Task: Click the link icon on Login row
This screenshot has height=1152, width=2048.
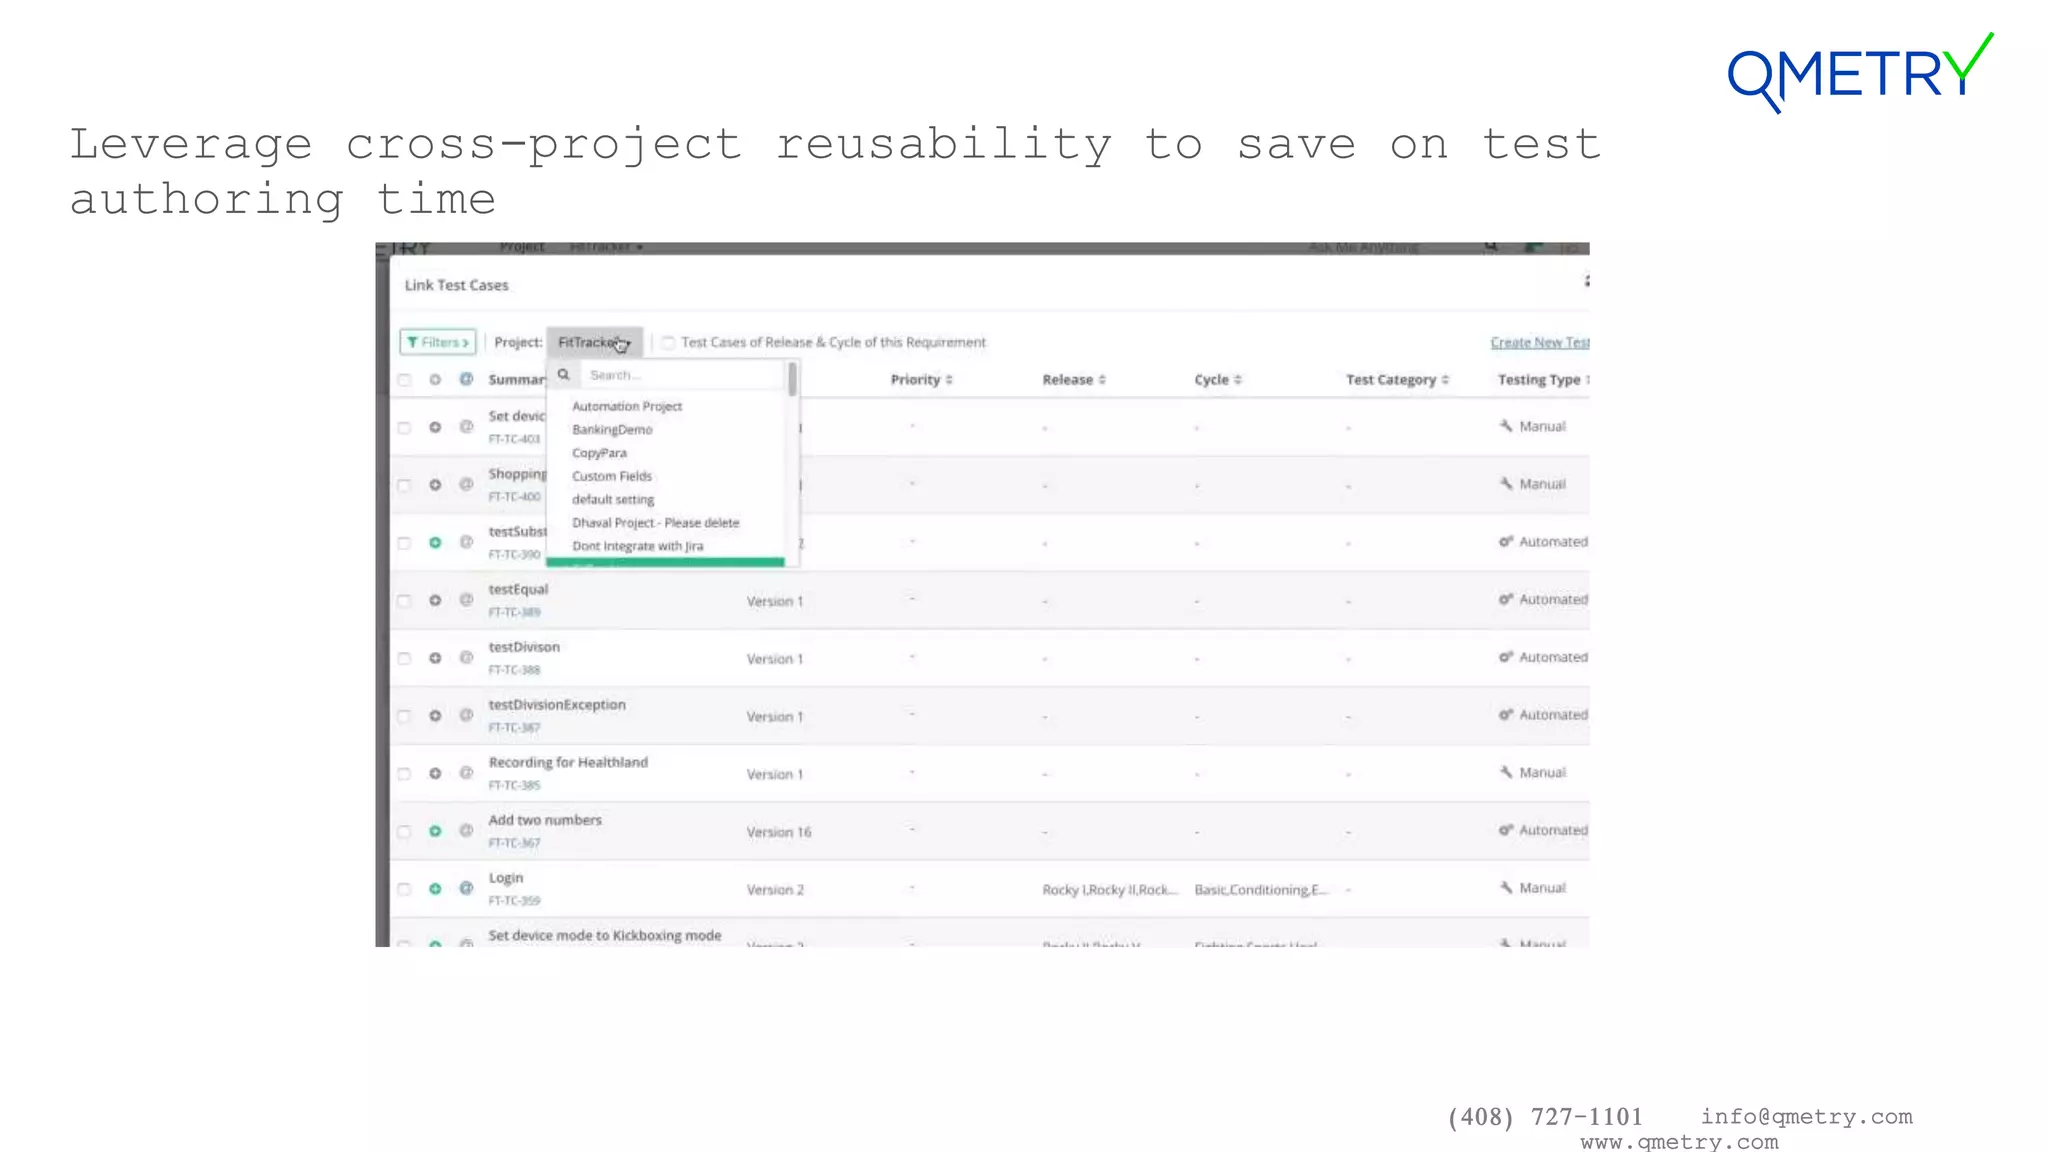Action: click(466, 888)
